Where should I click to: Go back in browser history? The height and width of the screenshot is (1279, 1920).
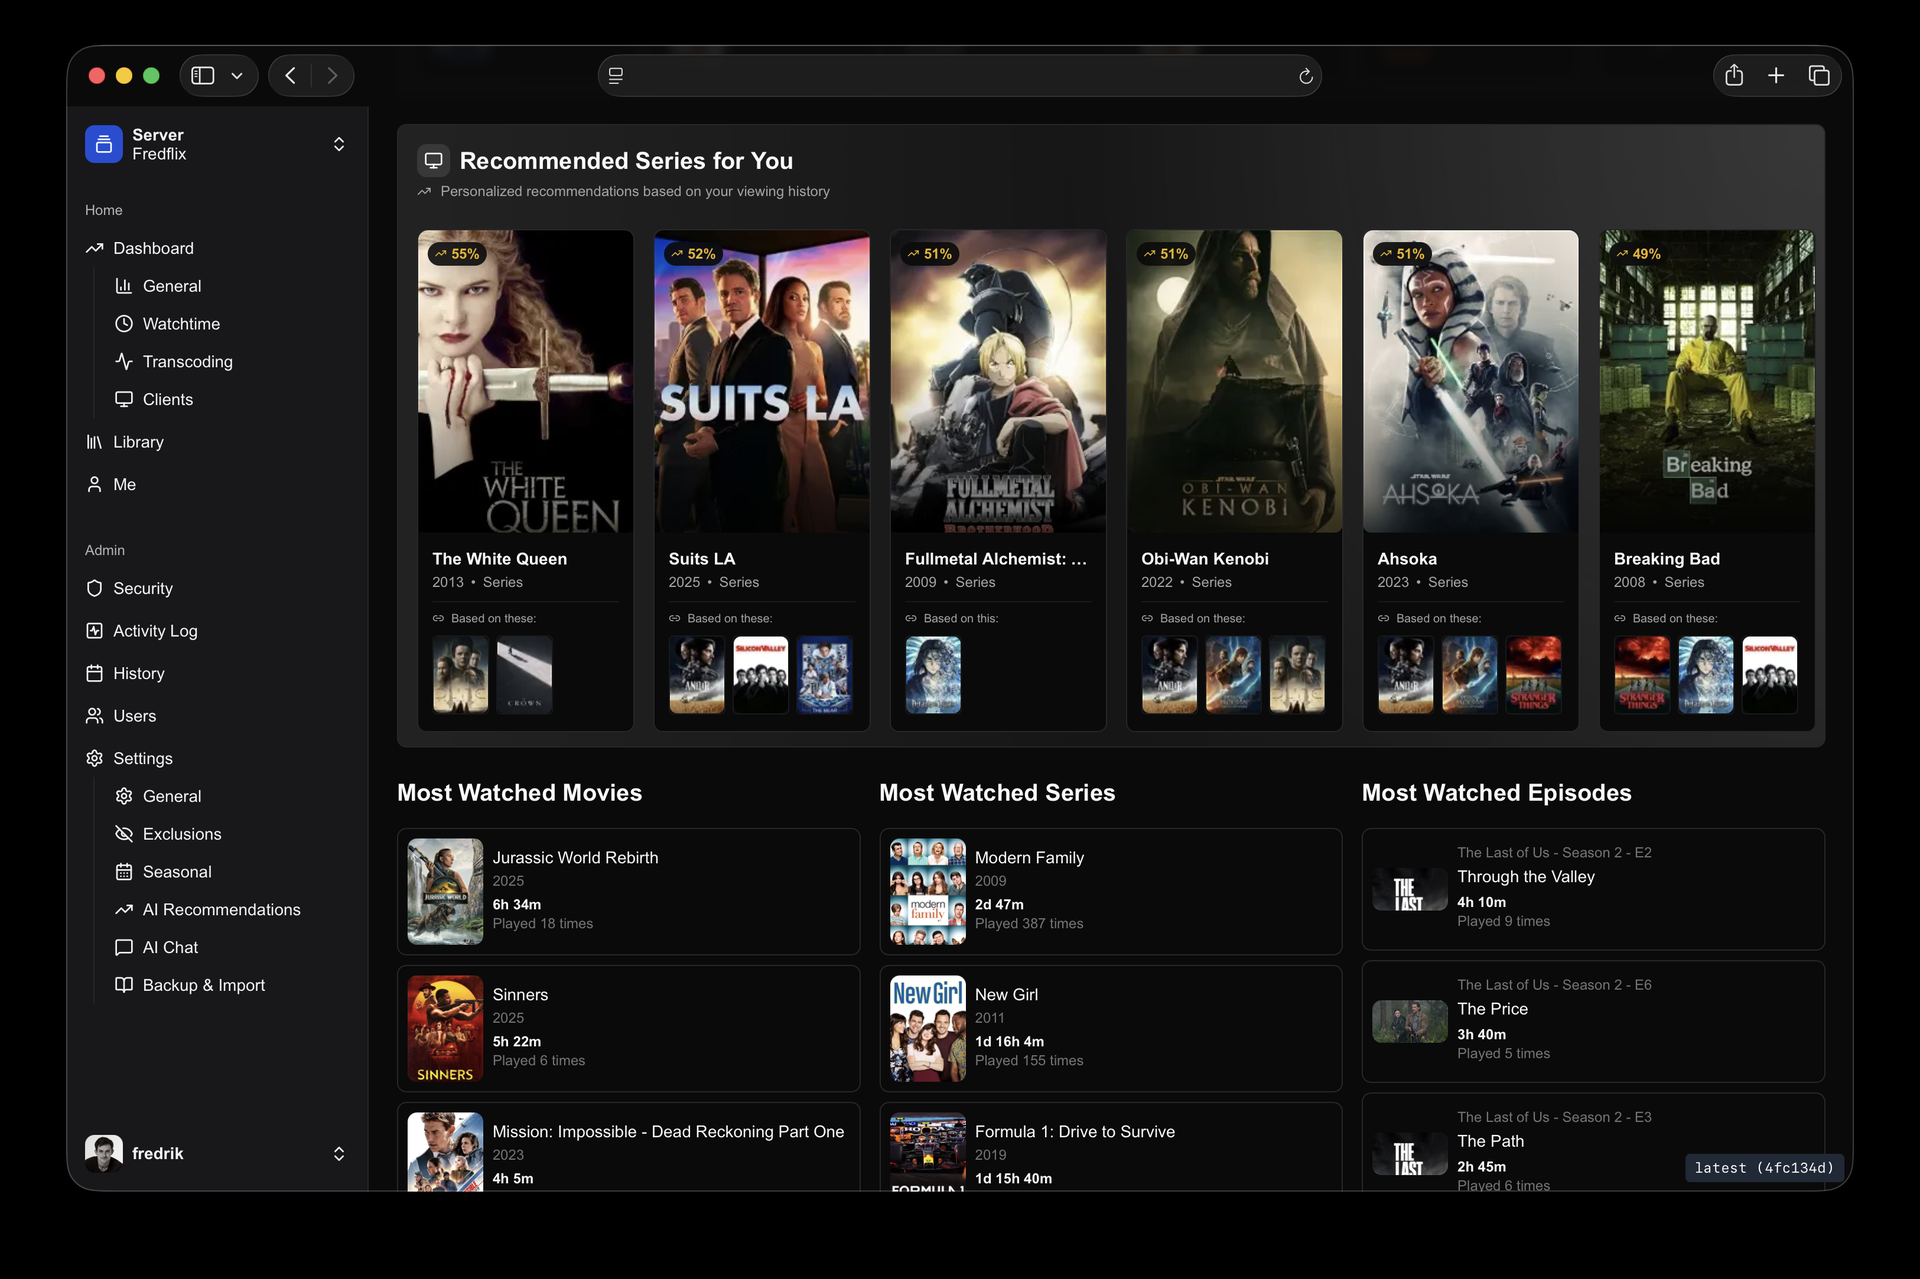[290, 76]
